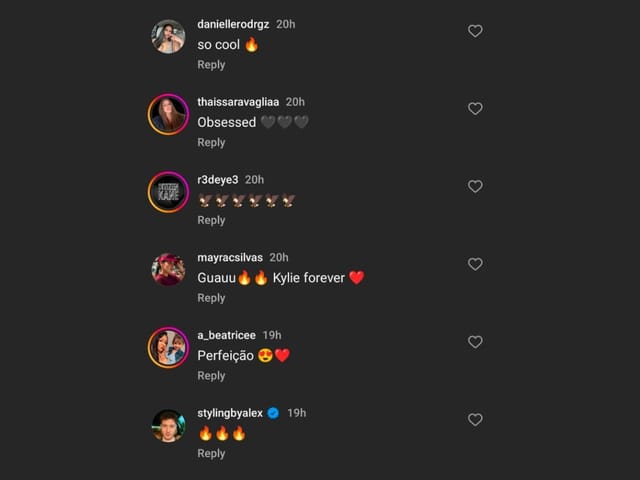Reply to the "Perfeição" comment

(x=211, y=376)
